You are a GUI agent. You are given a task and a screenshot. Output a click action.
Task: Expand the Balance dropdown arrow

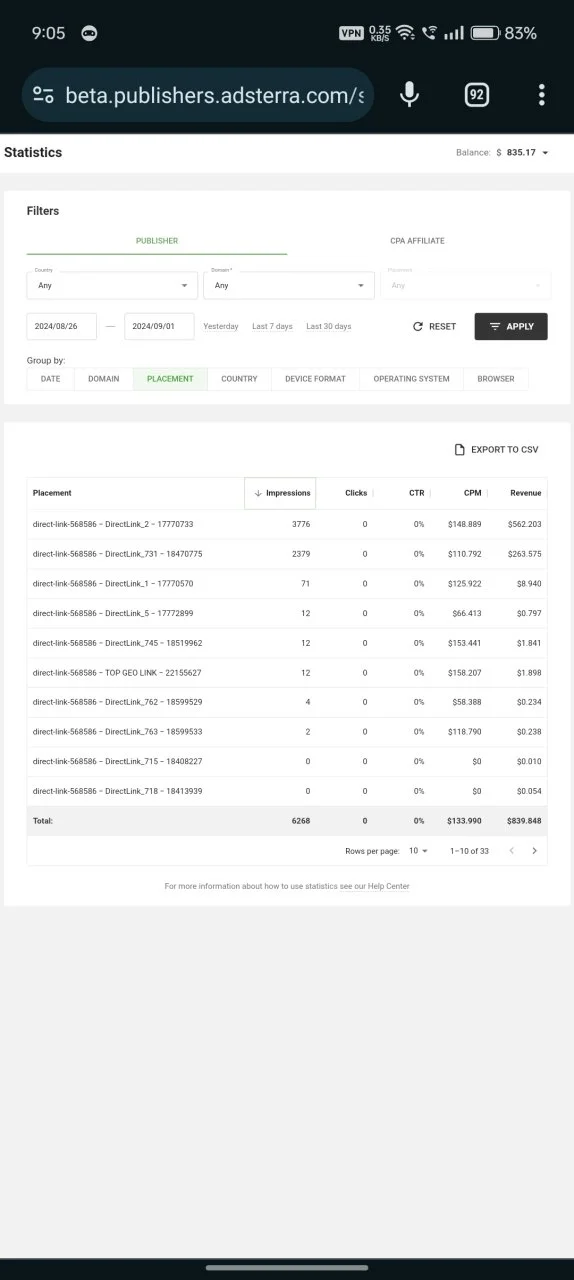[x=545, y=153]
